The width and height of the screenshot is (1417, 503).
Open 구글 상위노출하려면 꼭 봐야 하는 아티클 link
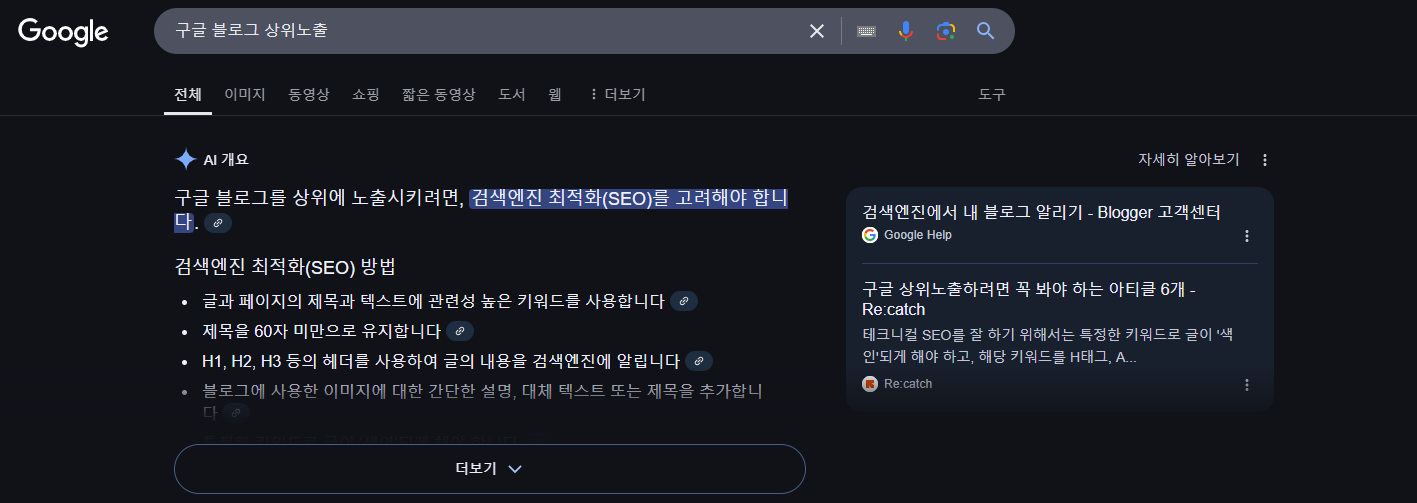[1029, 299]
